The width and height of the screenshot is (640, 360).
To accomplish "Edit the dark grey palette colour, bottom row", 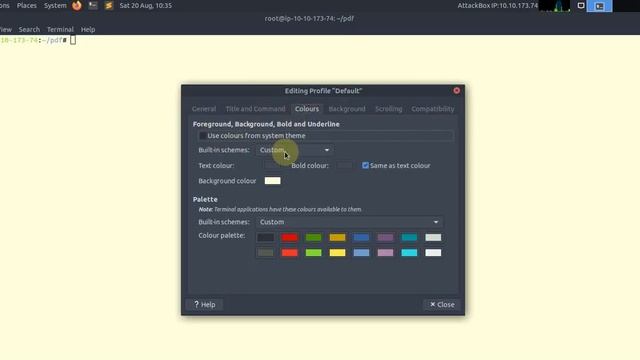I will (x=266, y=253).
